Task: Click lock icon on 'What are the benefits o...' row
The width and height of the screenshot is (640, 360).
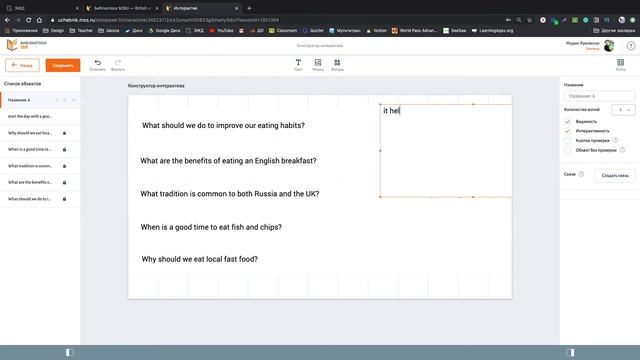Action: [64, 182]
